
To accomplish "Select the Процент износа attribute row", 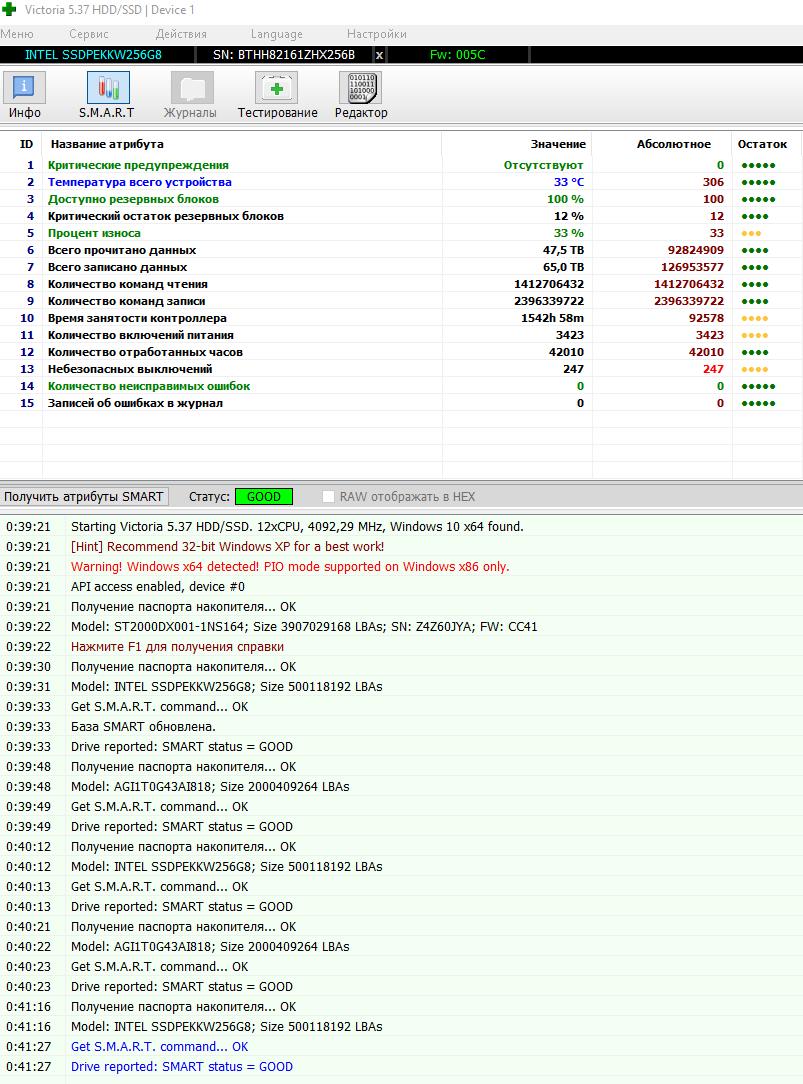I will pyautogui.click(x=401, y=233).
